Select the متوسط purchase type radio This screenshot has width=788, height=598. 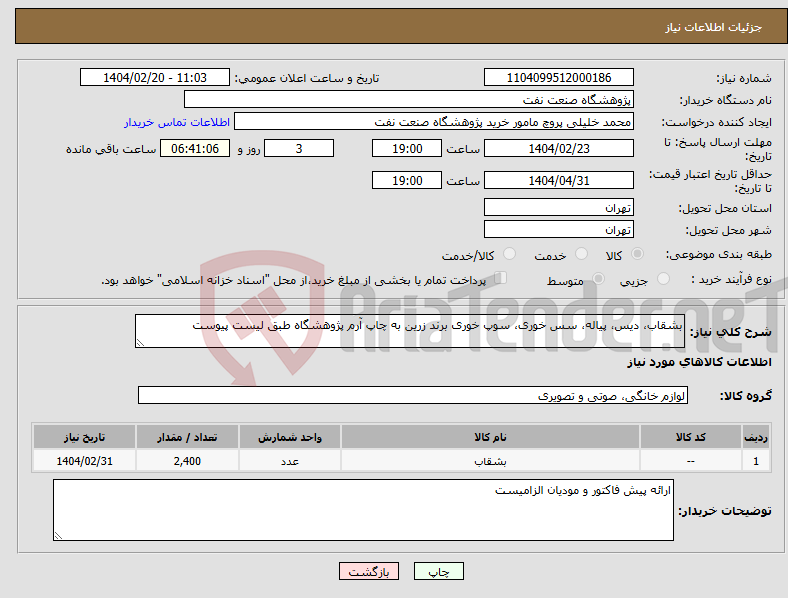click(x=599, y=278)
